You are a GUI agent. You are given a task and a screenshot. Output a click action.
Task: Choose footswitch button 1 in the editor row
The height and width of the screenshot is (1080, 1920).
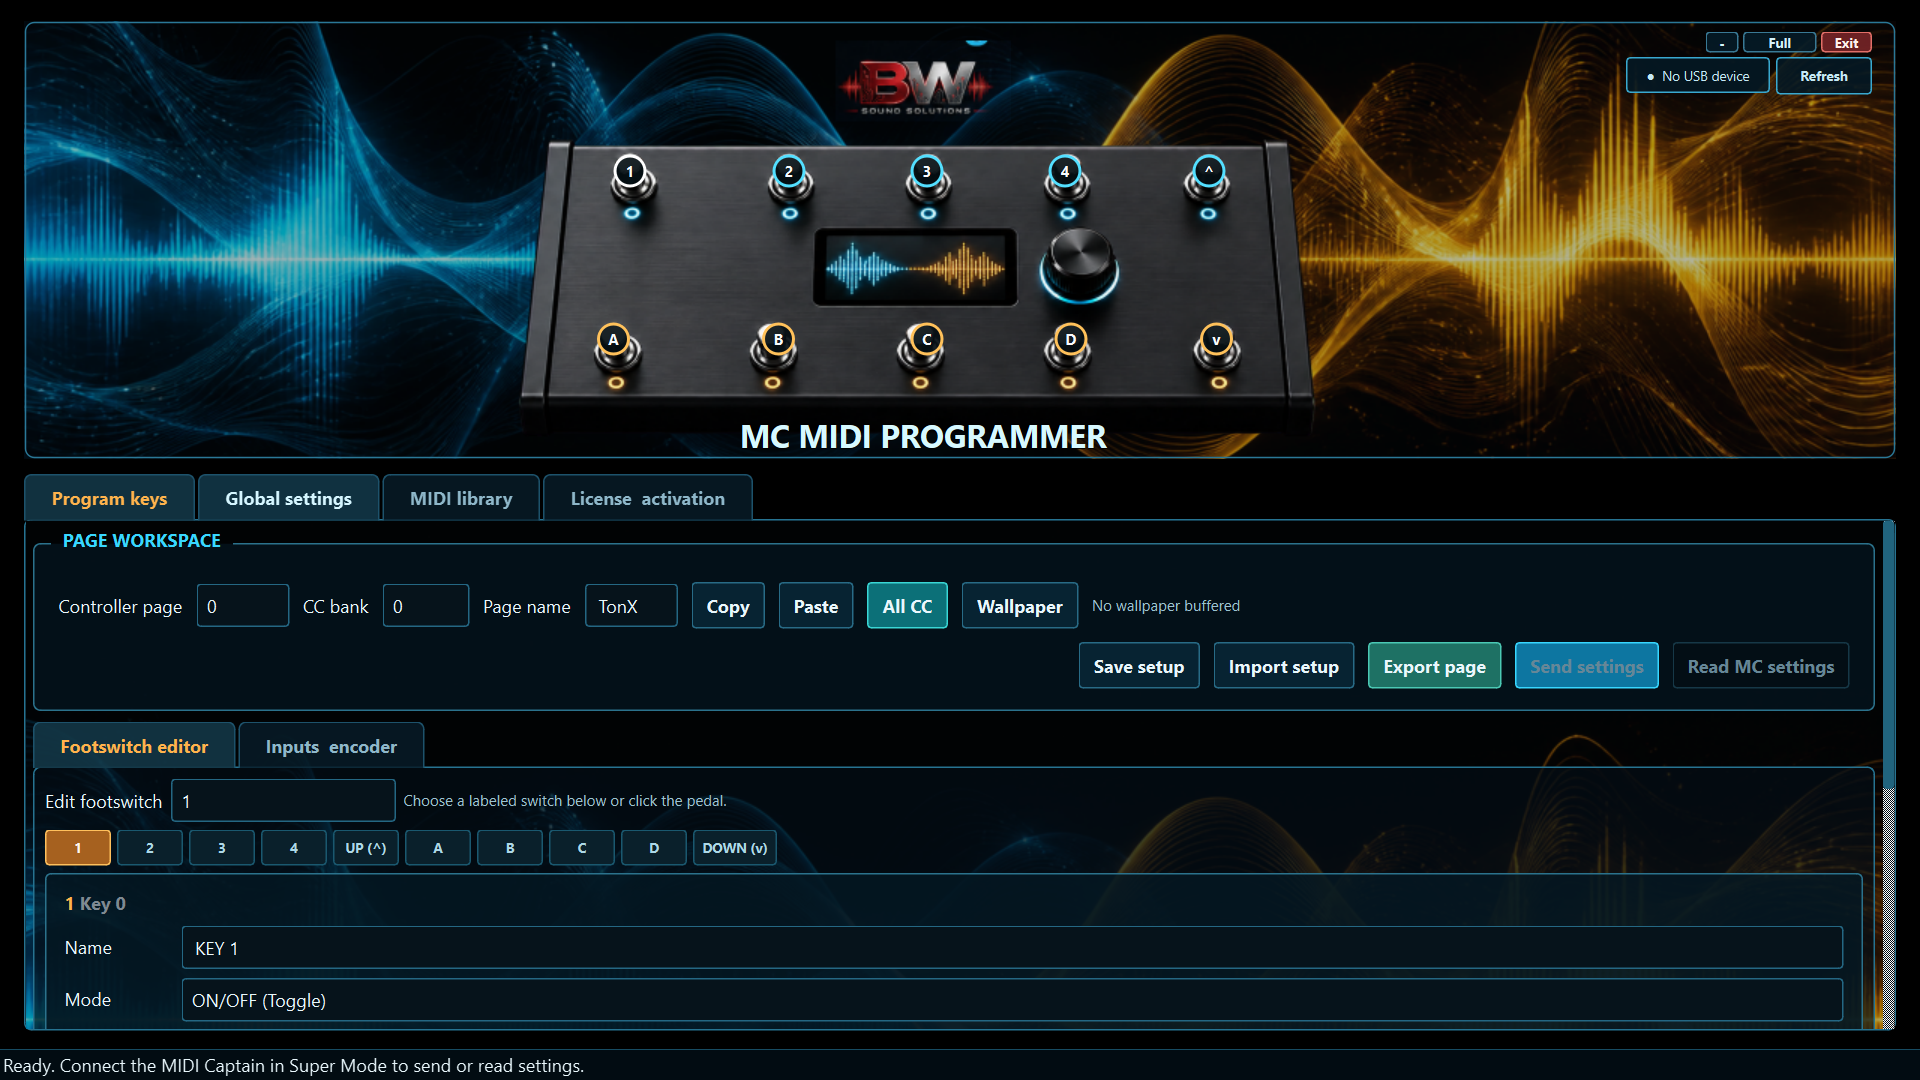pos(78,848)
